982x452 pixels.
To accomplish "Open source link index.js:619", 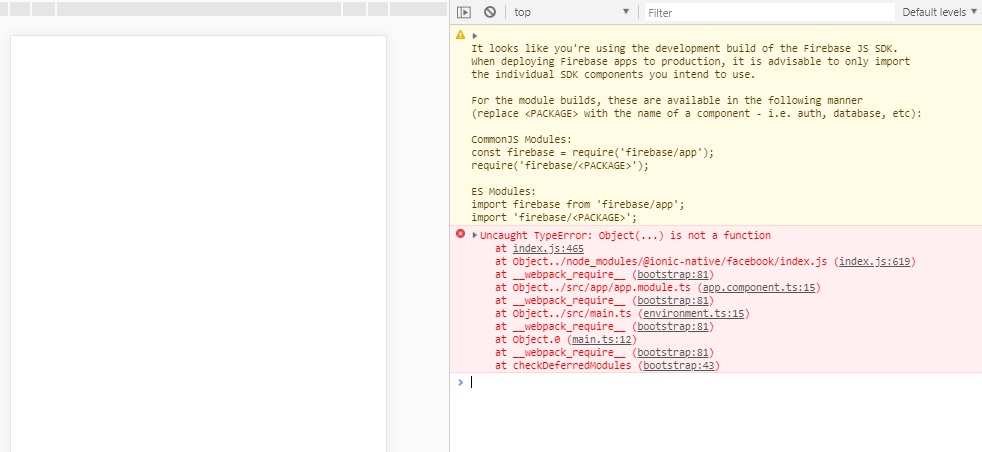I will 874,262.
